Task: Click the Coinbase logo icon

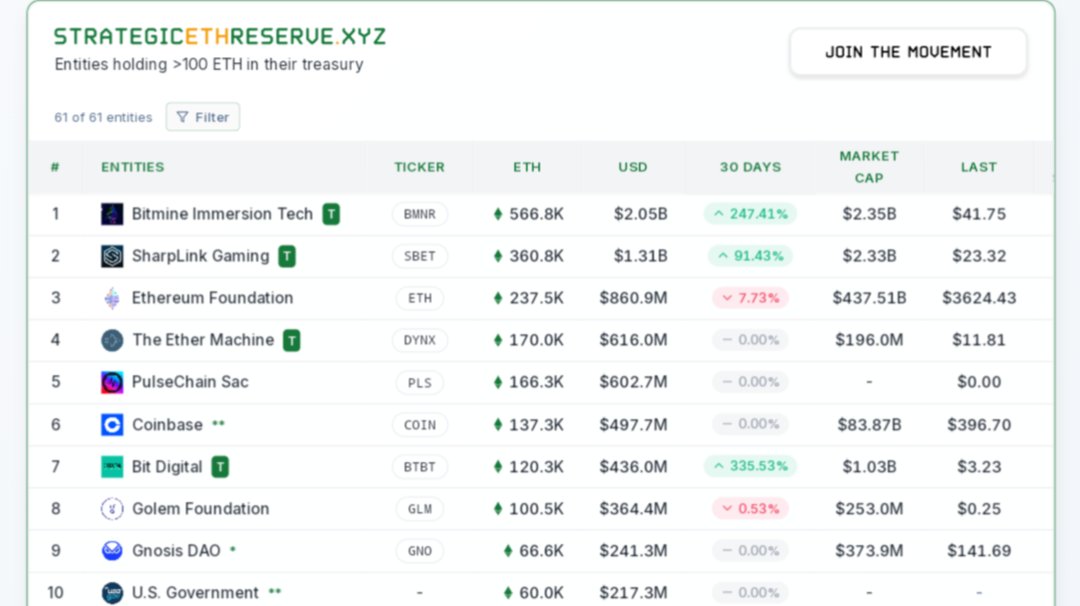Action: pos(112,425)
